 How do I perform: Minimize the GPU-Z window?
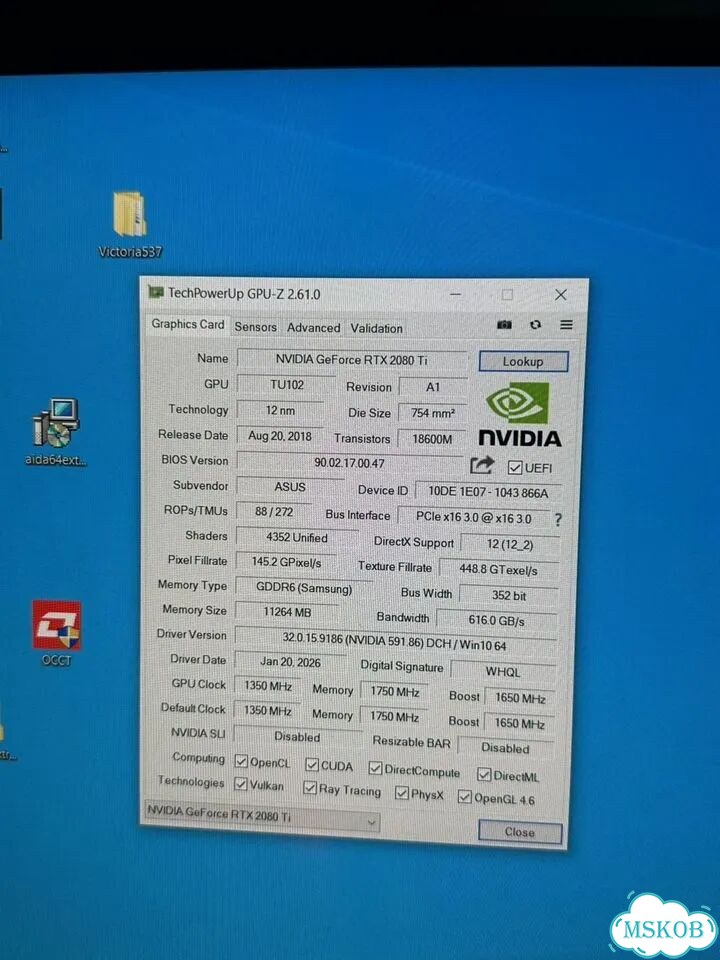[456, 294]
